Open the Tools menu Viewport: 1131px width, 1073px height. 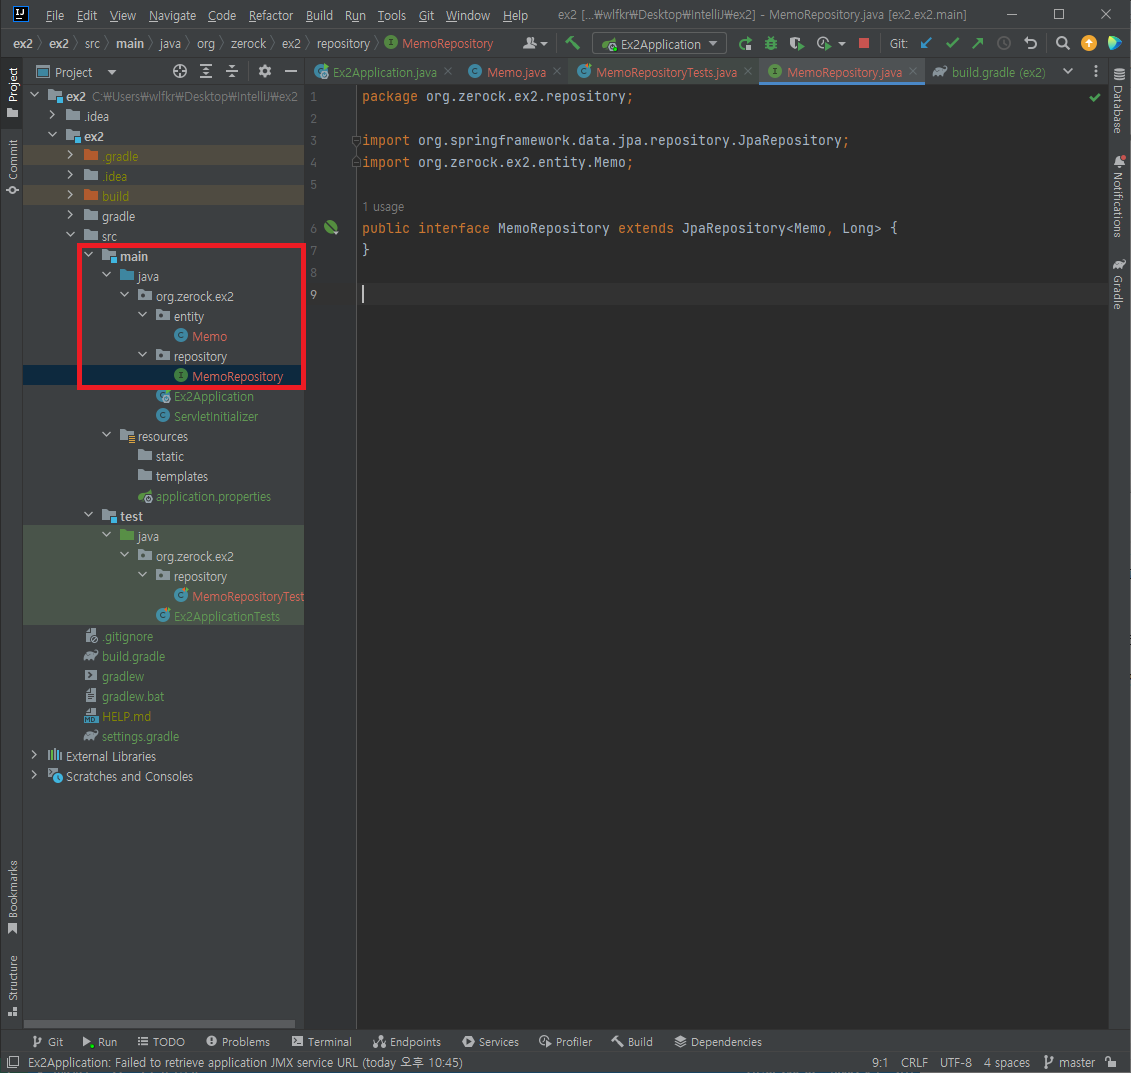[x=392, y=15]
